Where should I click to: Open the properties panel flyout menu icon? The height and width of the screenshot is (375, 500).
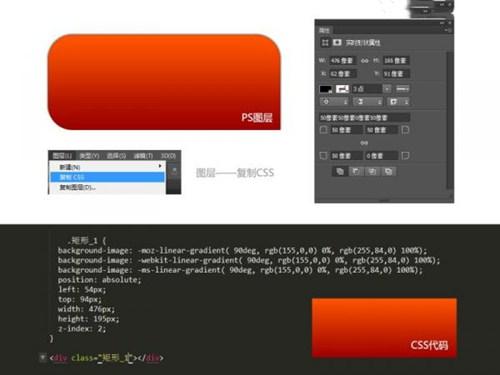click(449, 30)
